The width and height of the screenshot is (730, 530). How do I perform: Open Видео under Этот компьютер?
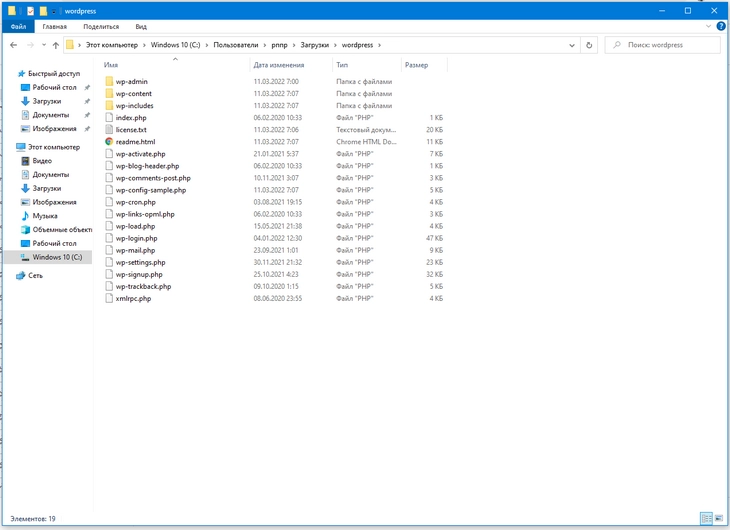pyautogui.click(x=42, y=161)
